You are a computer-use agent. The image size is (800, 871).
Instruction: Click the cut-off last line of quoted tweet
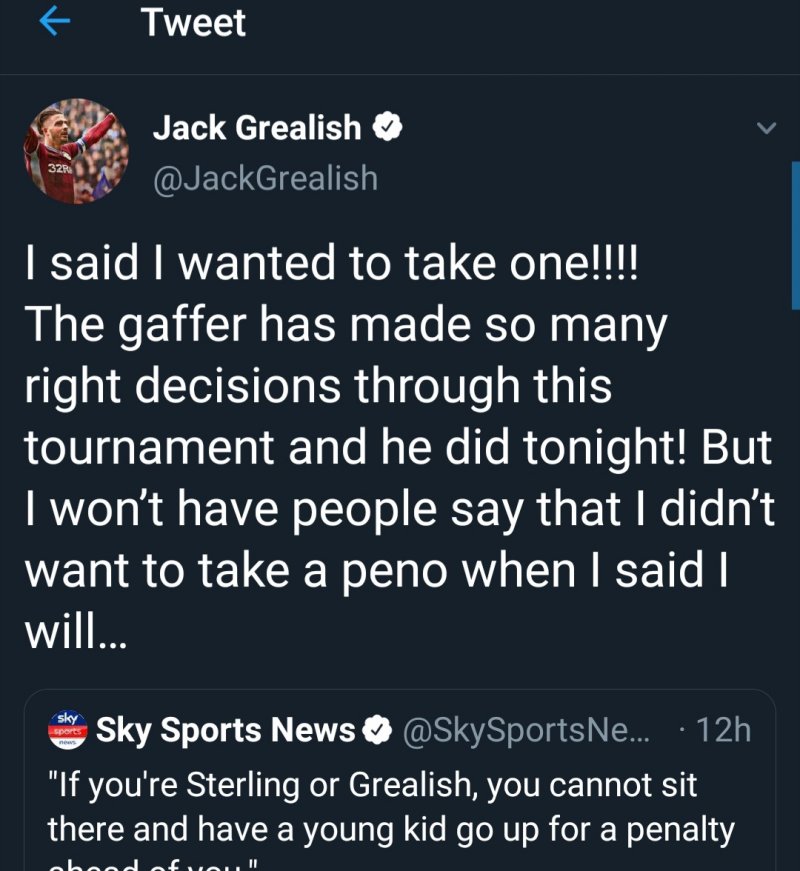[150, 863]
